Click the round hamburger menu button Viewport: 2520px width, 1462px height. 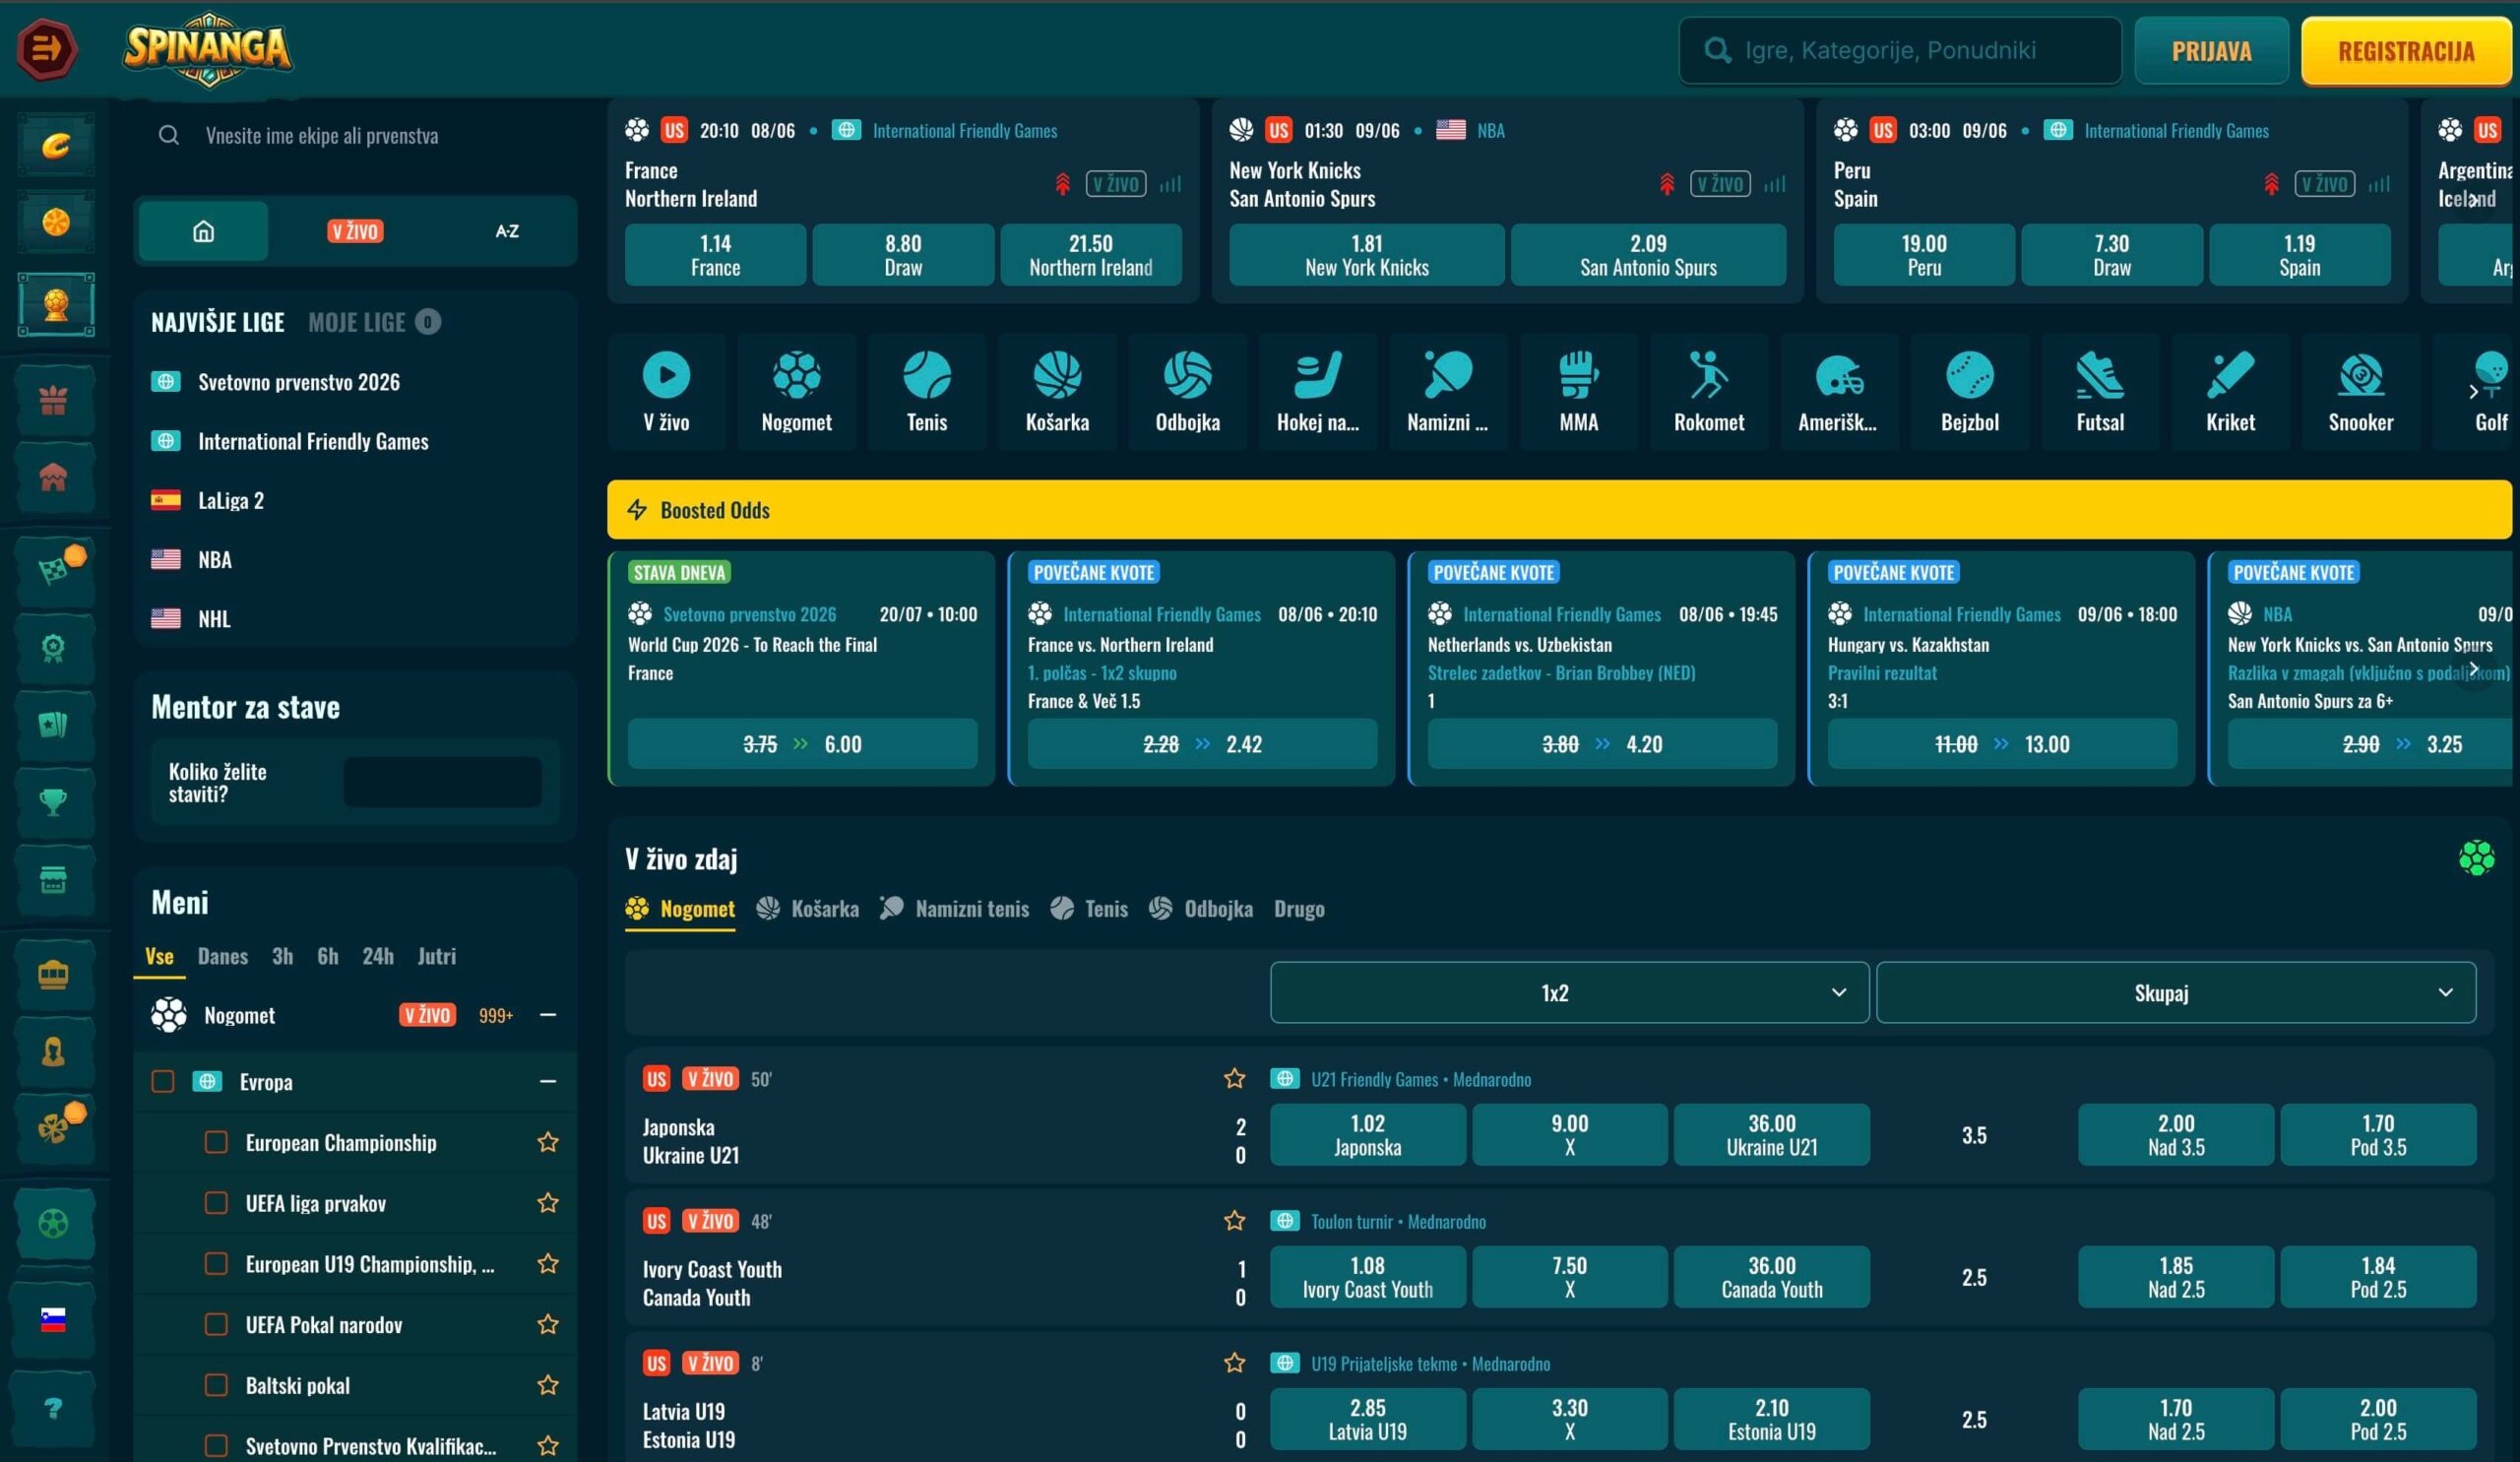click(x=46, y=49)
